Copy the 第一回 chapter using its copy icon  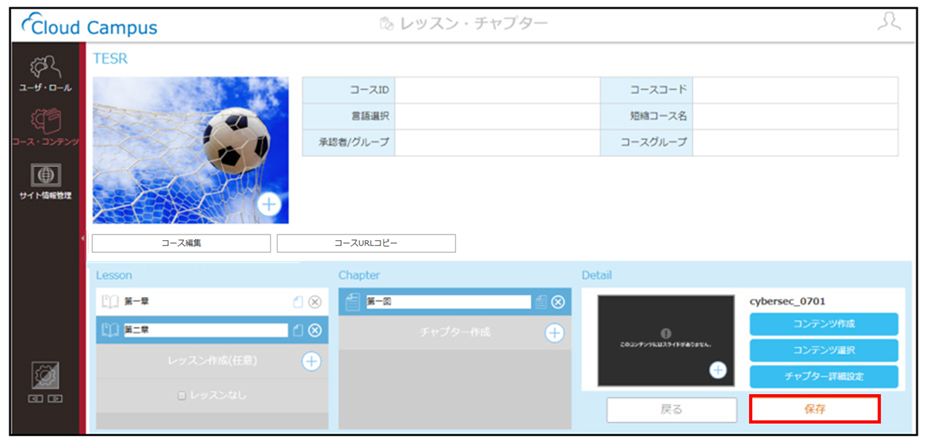[541, 302]
